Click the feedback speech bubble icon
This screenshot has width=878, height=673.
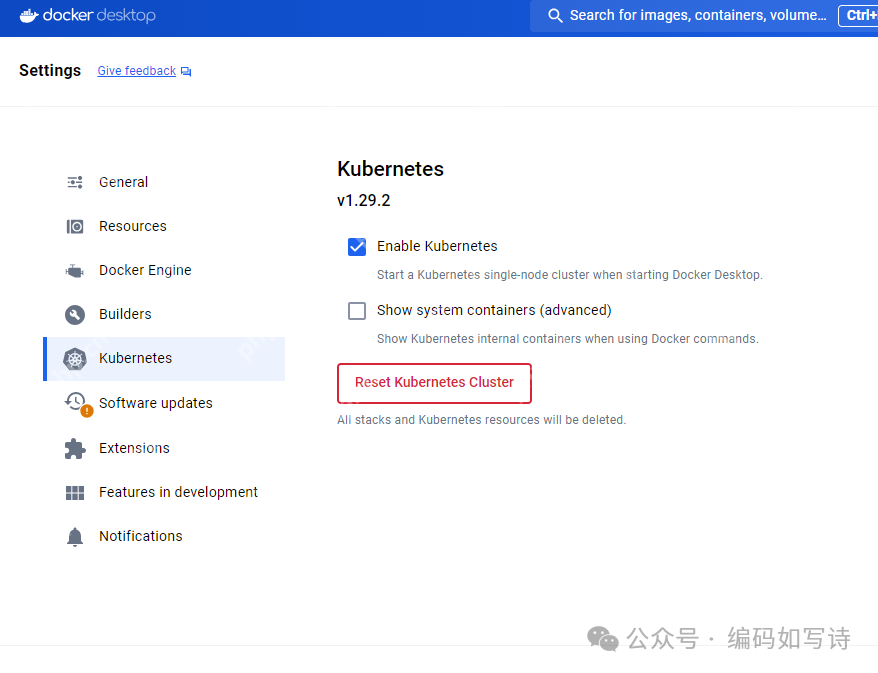(x=186, y=72)
